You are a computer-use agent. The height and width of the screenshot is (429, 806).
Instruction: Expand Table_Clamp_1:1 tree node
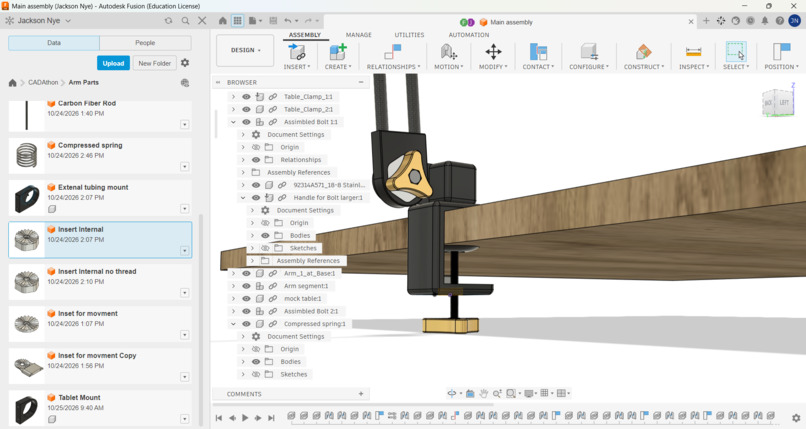tap(233, 97)
